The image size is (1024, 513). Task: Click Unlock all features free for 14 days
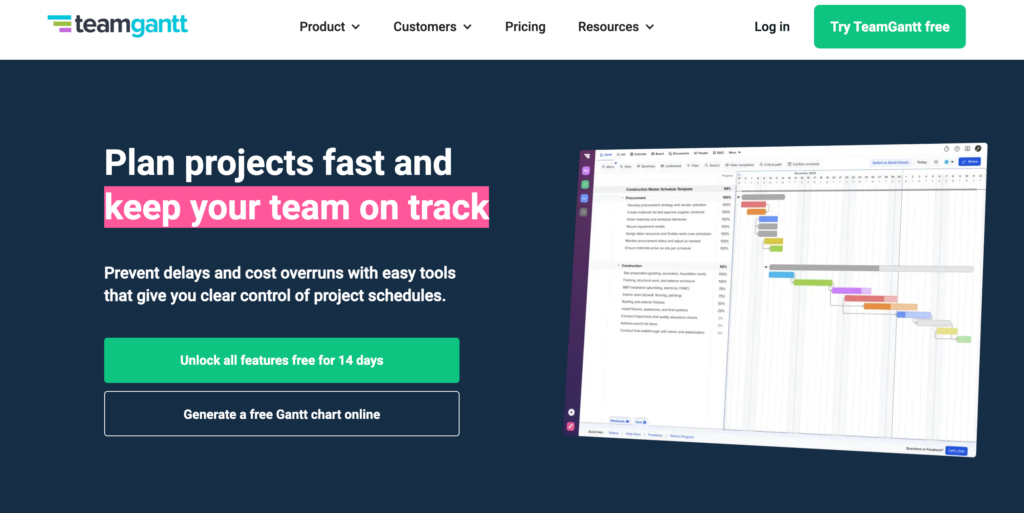[x=281, y=360]
